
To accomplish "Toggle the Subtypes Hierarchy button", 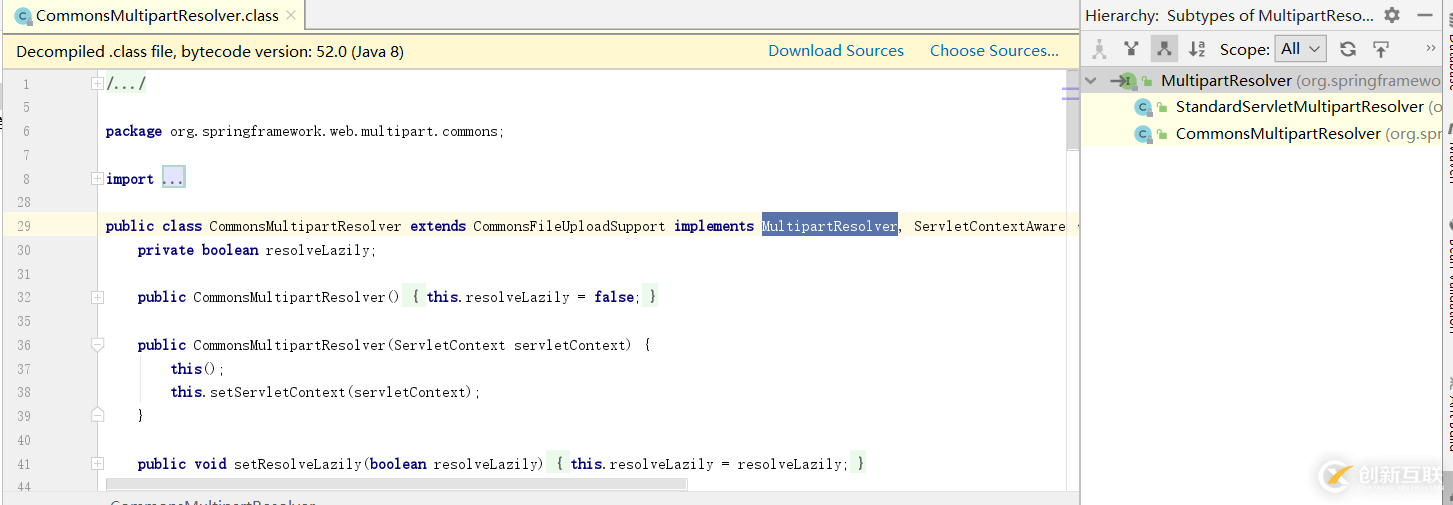I will point(1164,49).
